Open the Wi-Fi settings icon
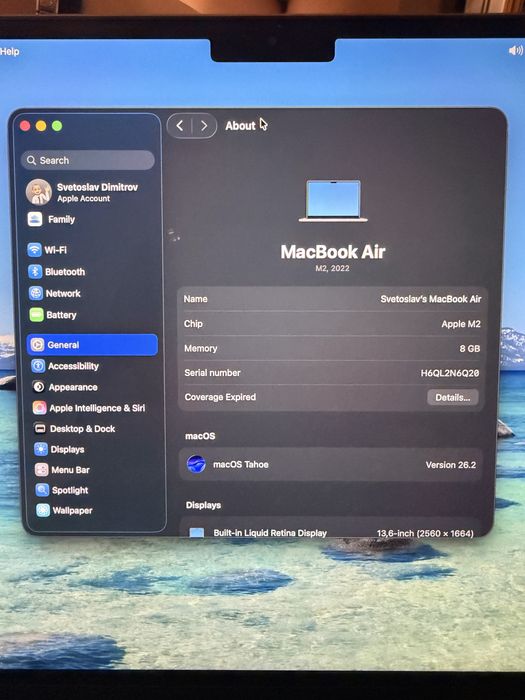This screenshot has height=700, width=525. point(34,250)
